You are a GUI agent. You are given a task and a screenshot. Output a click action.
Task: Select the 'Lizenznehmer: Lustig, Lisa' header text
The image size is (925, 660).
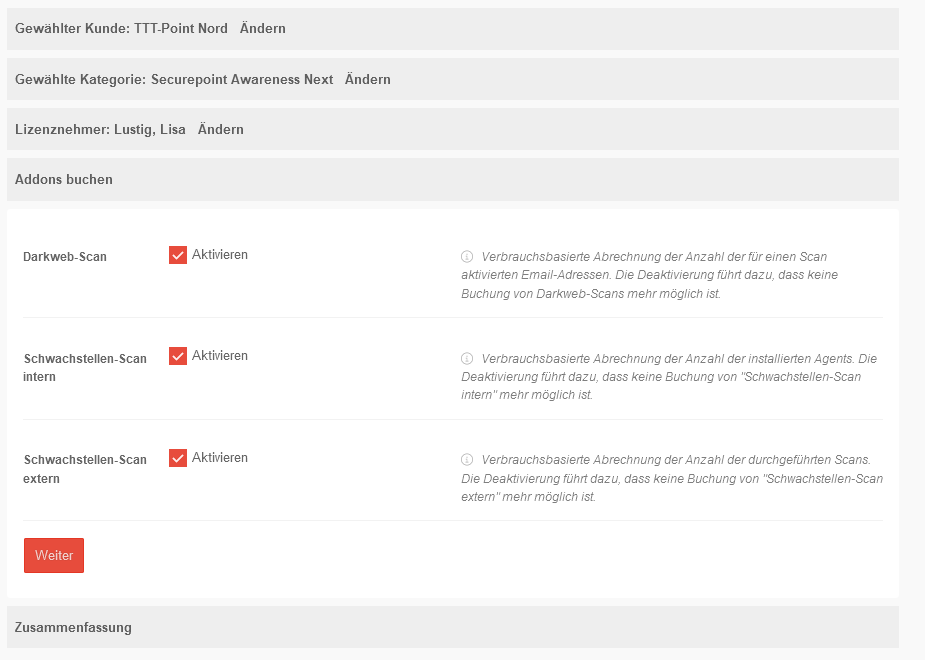[100, 129]
